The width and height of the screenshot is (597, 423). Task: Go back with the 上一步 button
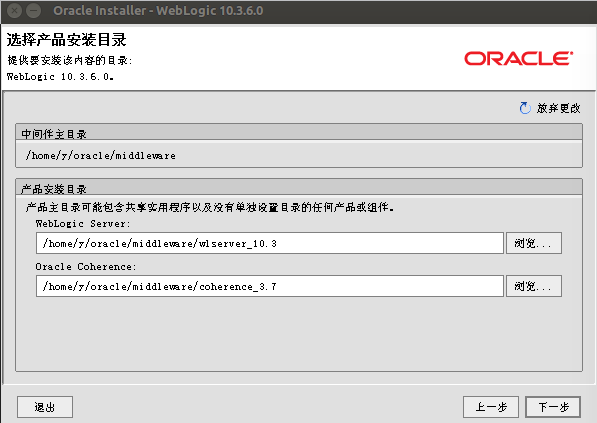click(x=491, y=407)
